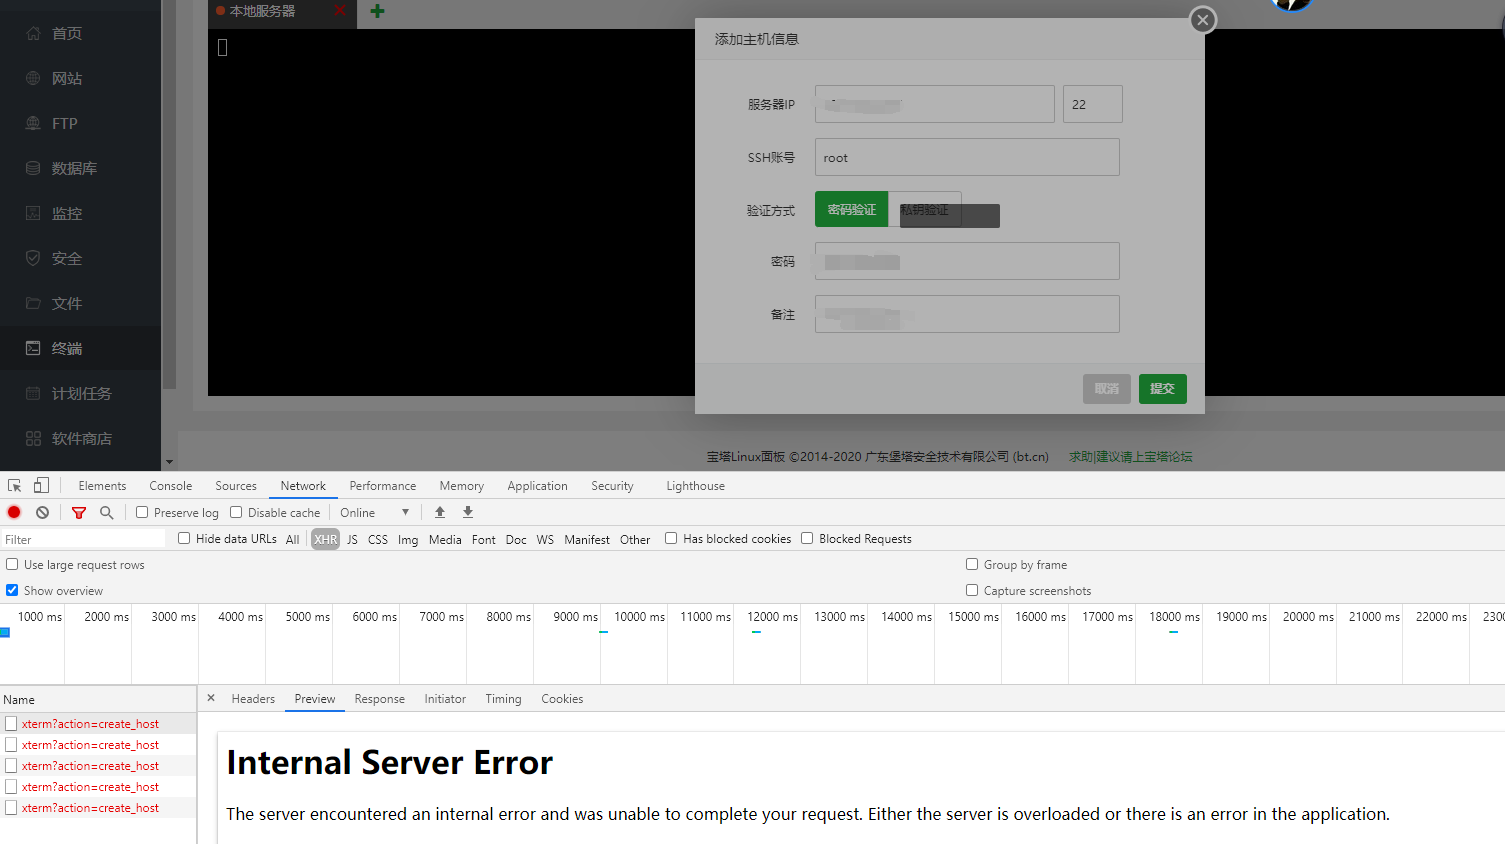Open the Cookies tab of request
The width and height of the screenshot is (1505, 844).
(x=562, y=699)
